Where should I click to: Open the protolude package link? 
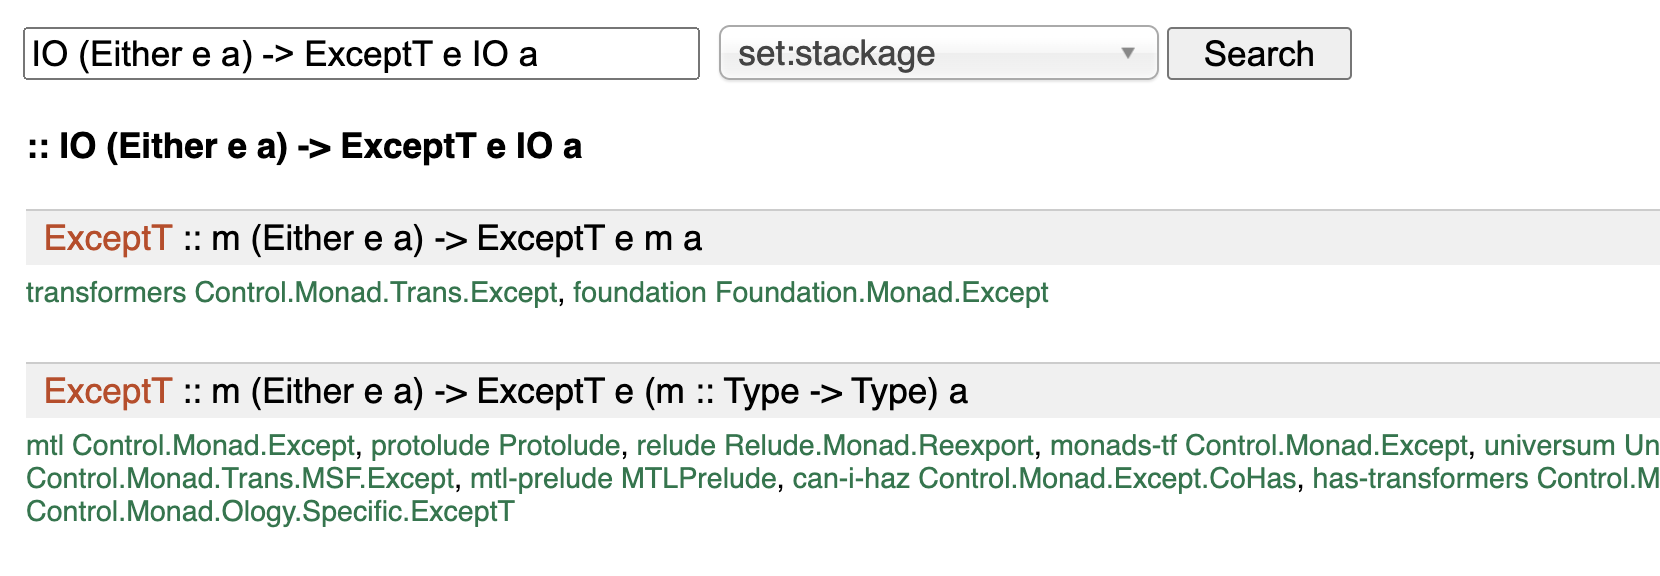[432, 446]
